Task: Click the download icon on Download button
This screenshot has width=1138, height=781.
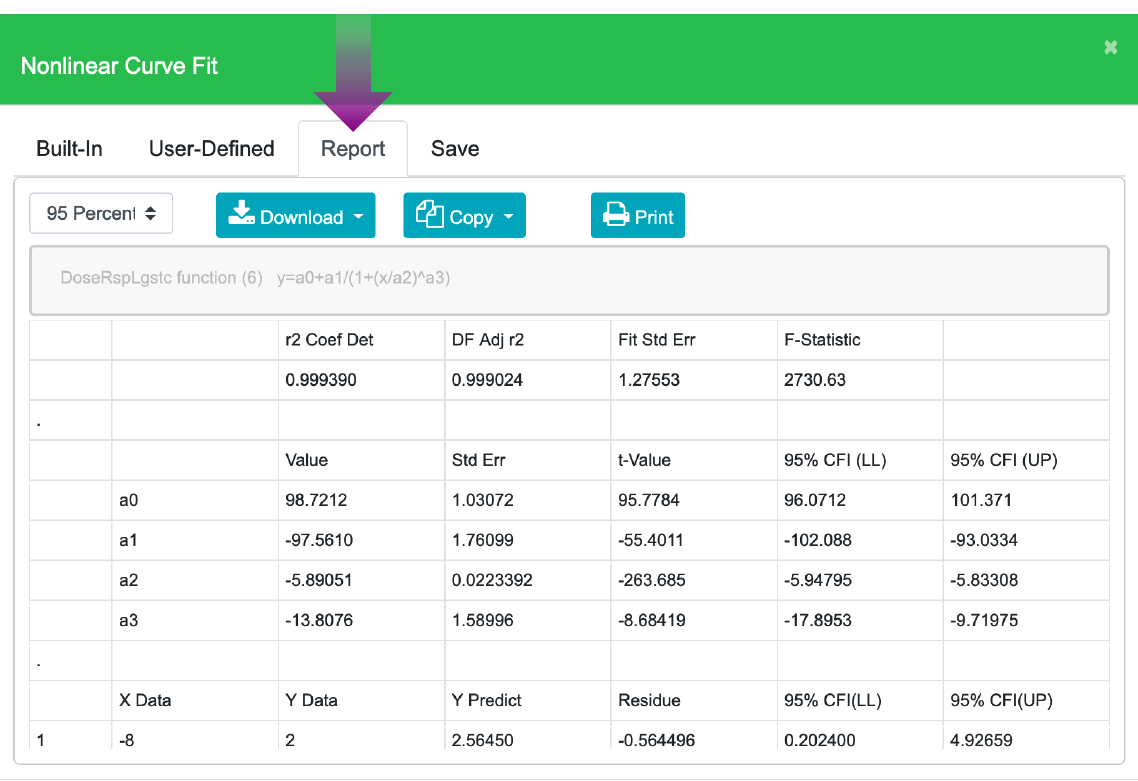Action: pyautogui.click(x=241, y=215)
